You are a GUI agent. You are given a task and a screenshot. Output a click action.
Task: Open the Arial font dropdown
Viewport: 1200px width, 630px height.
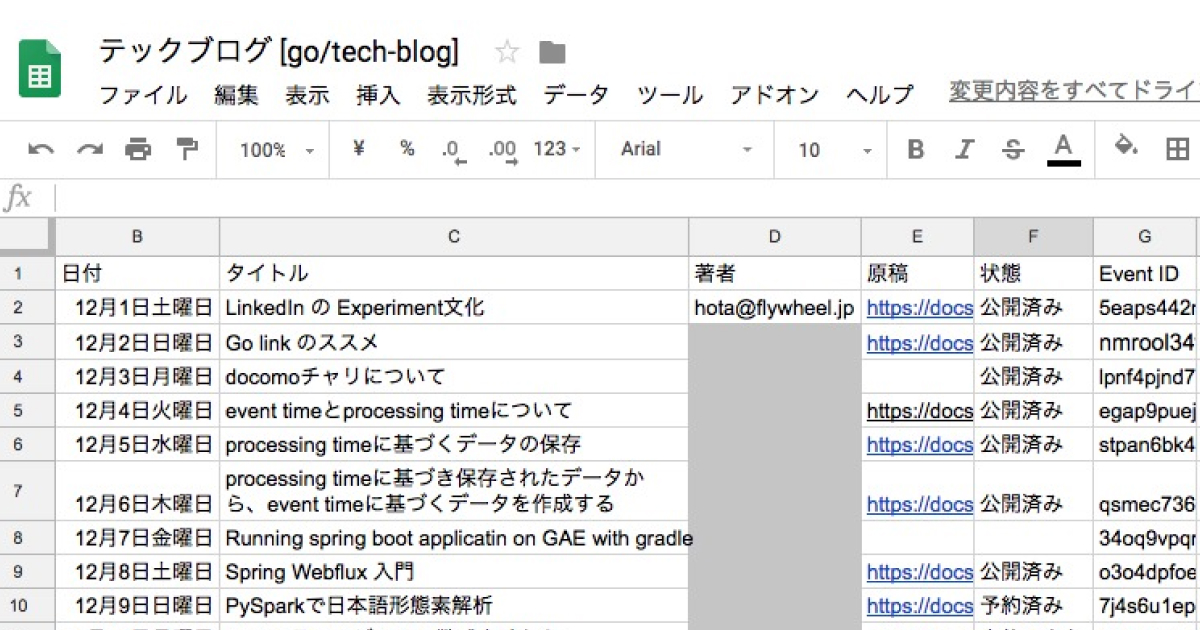(x=686, y=150)
